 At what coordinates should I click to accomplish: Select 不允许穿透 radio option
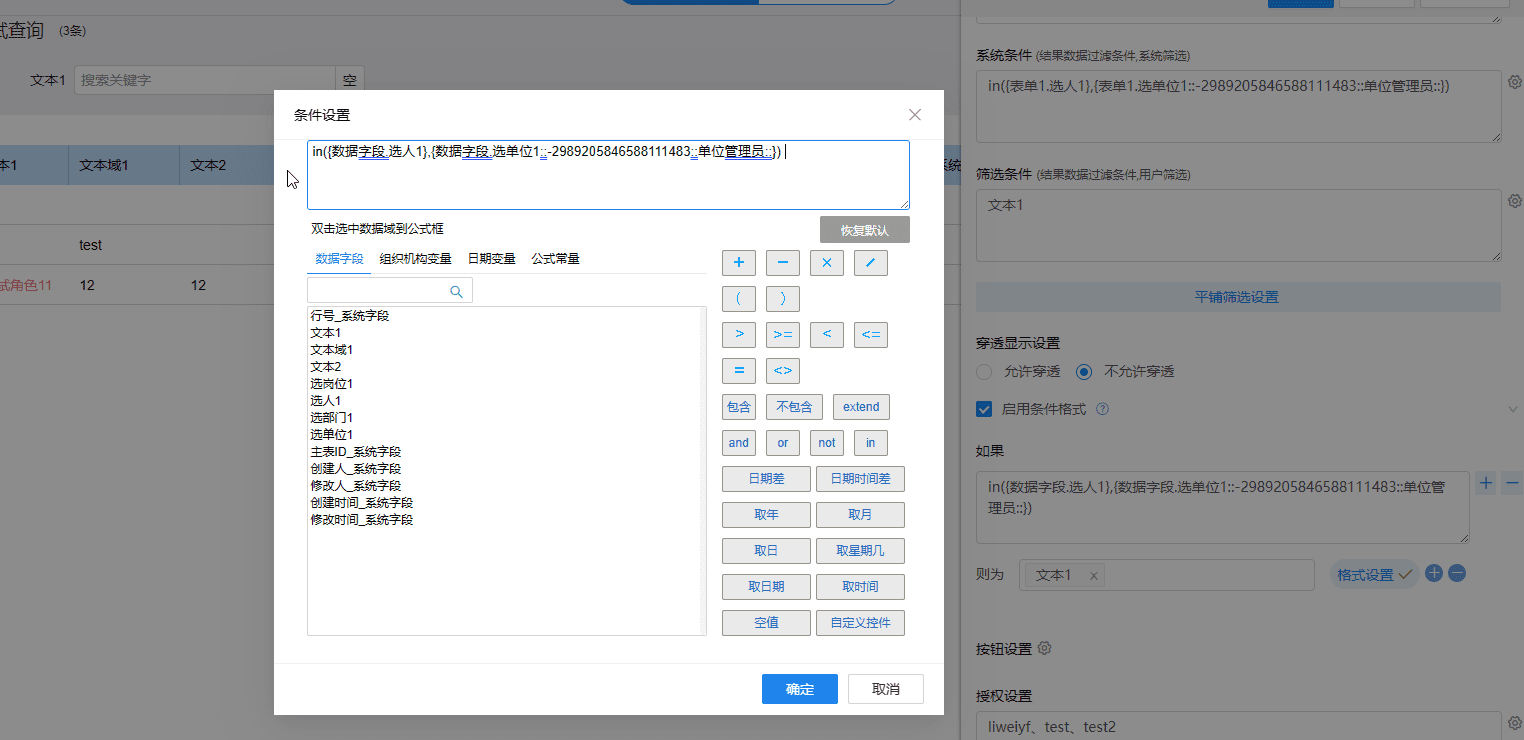coord(1083,371)
